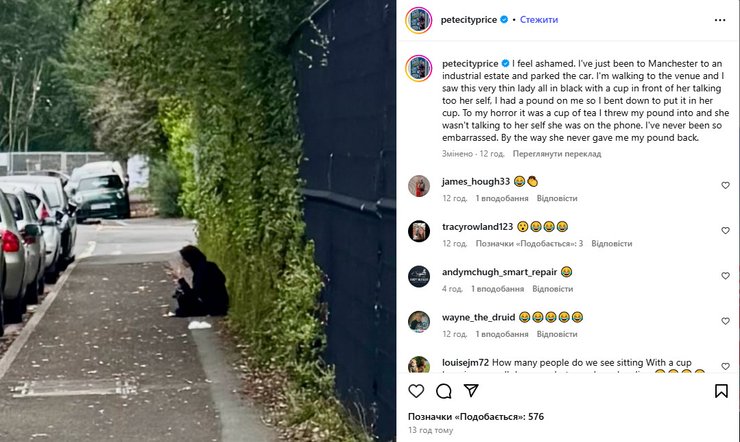The width and height of the screenshot is (740, 442).
Task: Reply to james_hough33 via Відповісти
Action: pyautogui.click(x=557, y=199)
